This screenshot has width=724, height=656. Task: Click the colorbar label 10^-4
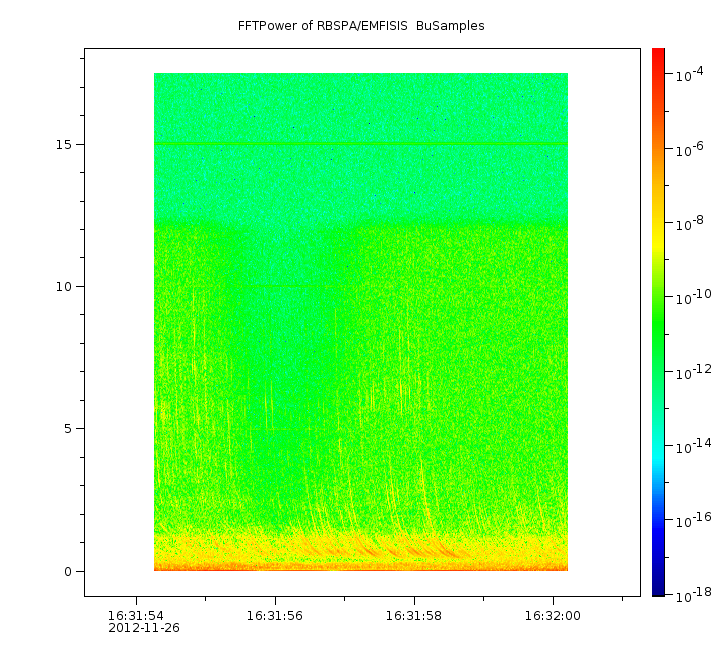(x=690, y=74)
